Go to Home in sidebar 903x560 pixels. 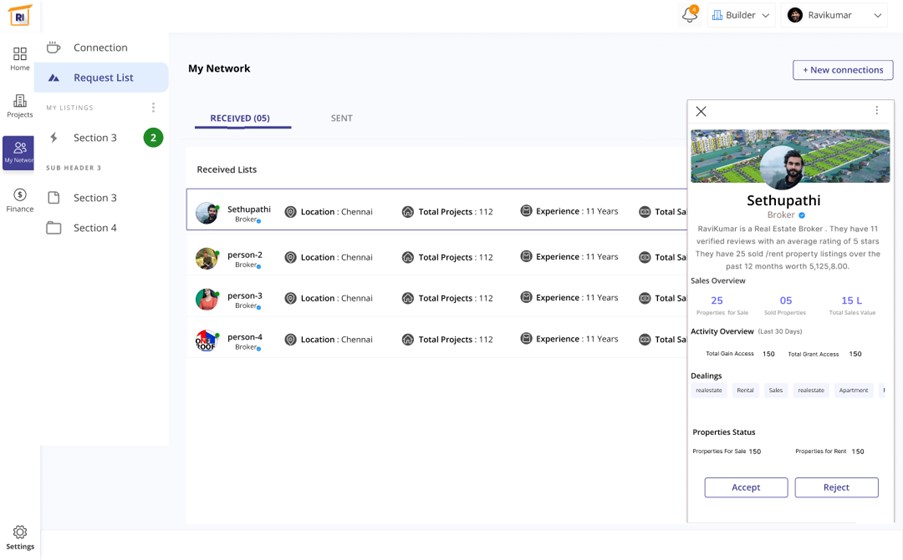[20, 58]
